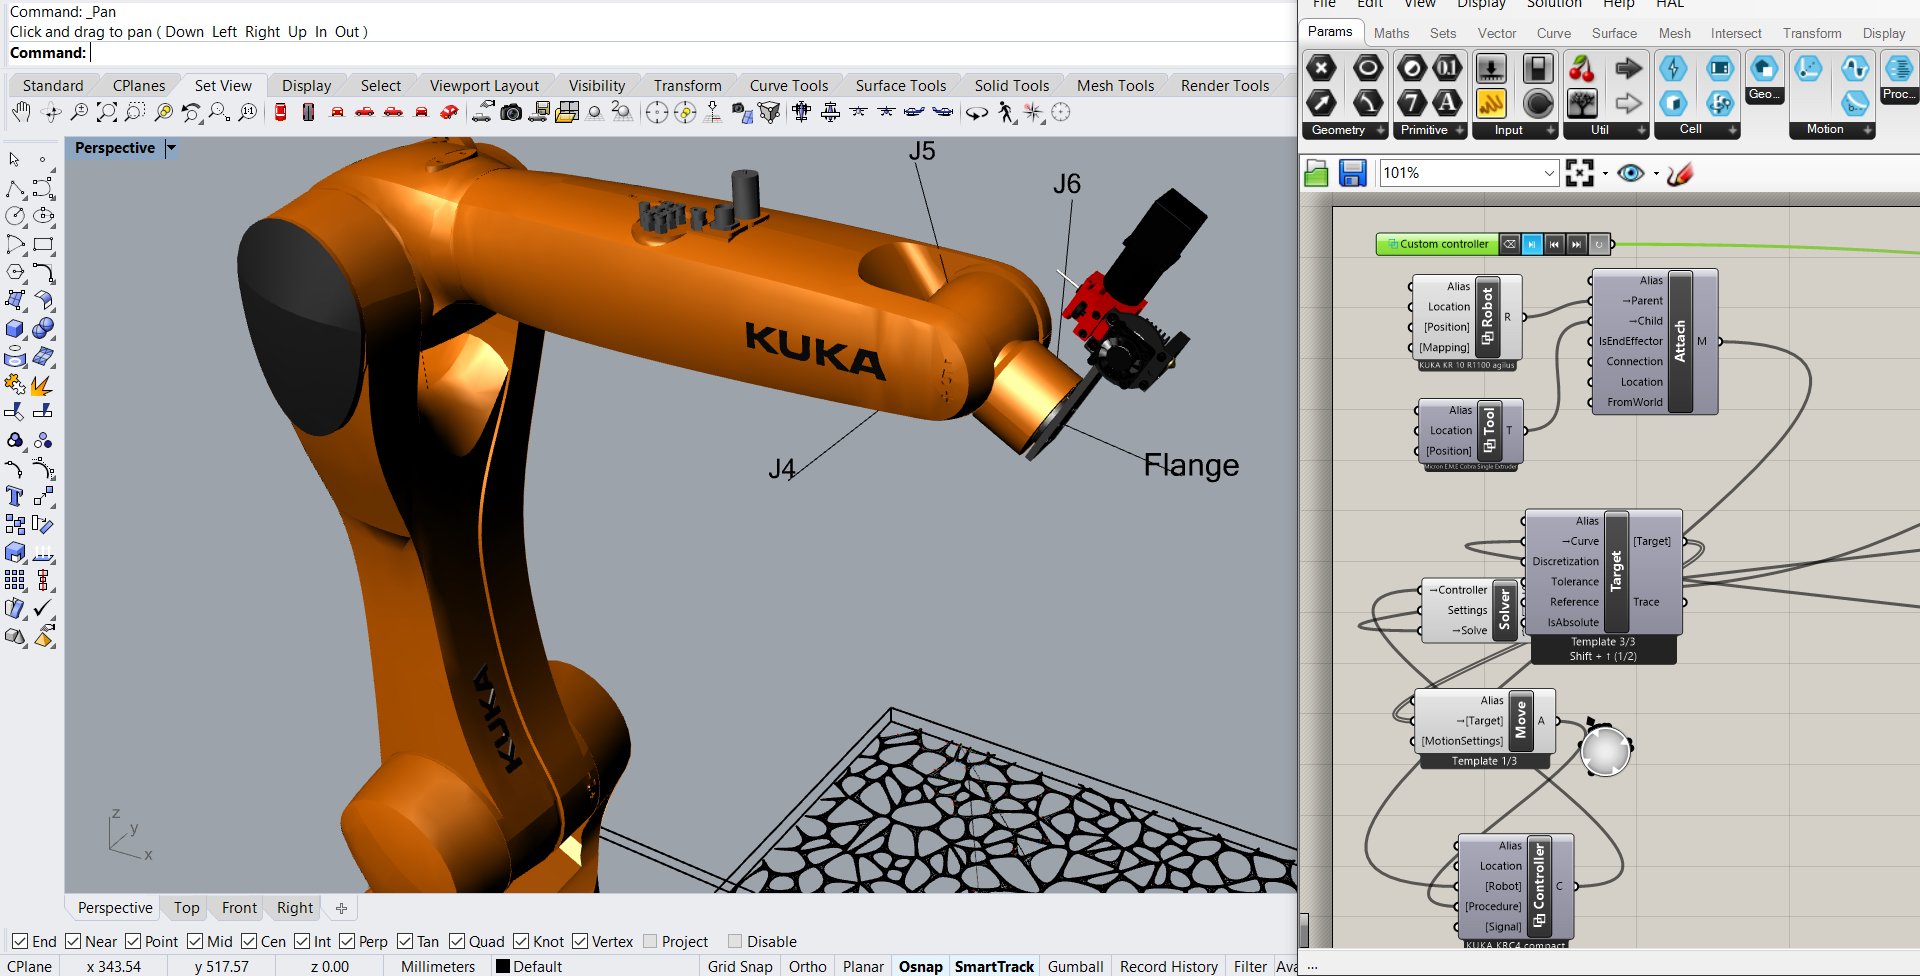Add a new viewport tab with plus
The height and width of the screenshot is (976, 1920).
[x=341, y=908]
